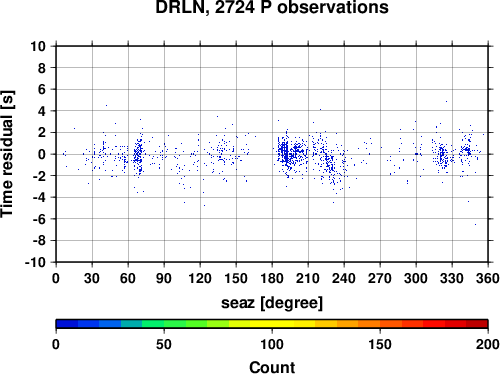Click the dense point cluster near seaz 190

(x=284, y=152)
